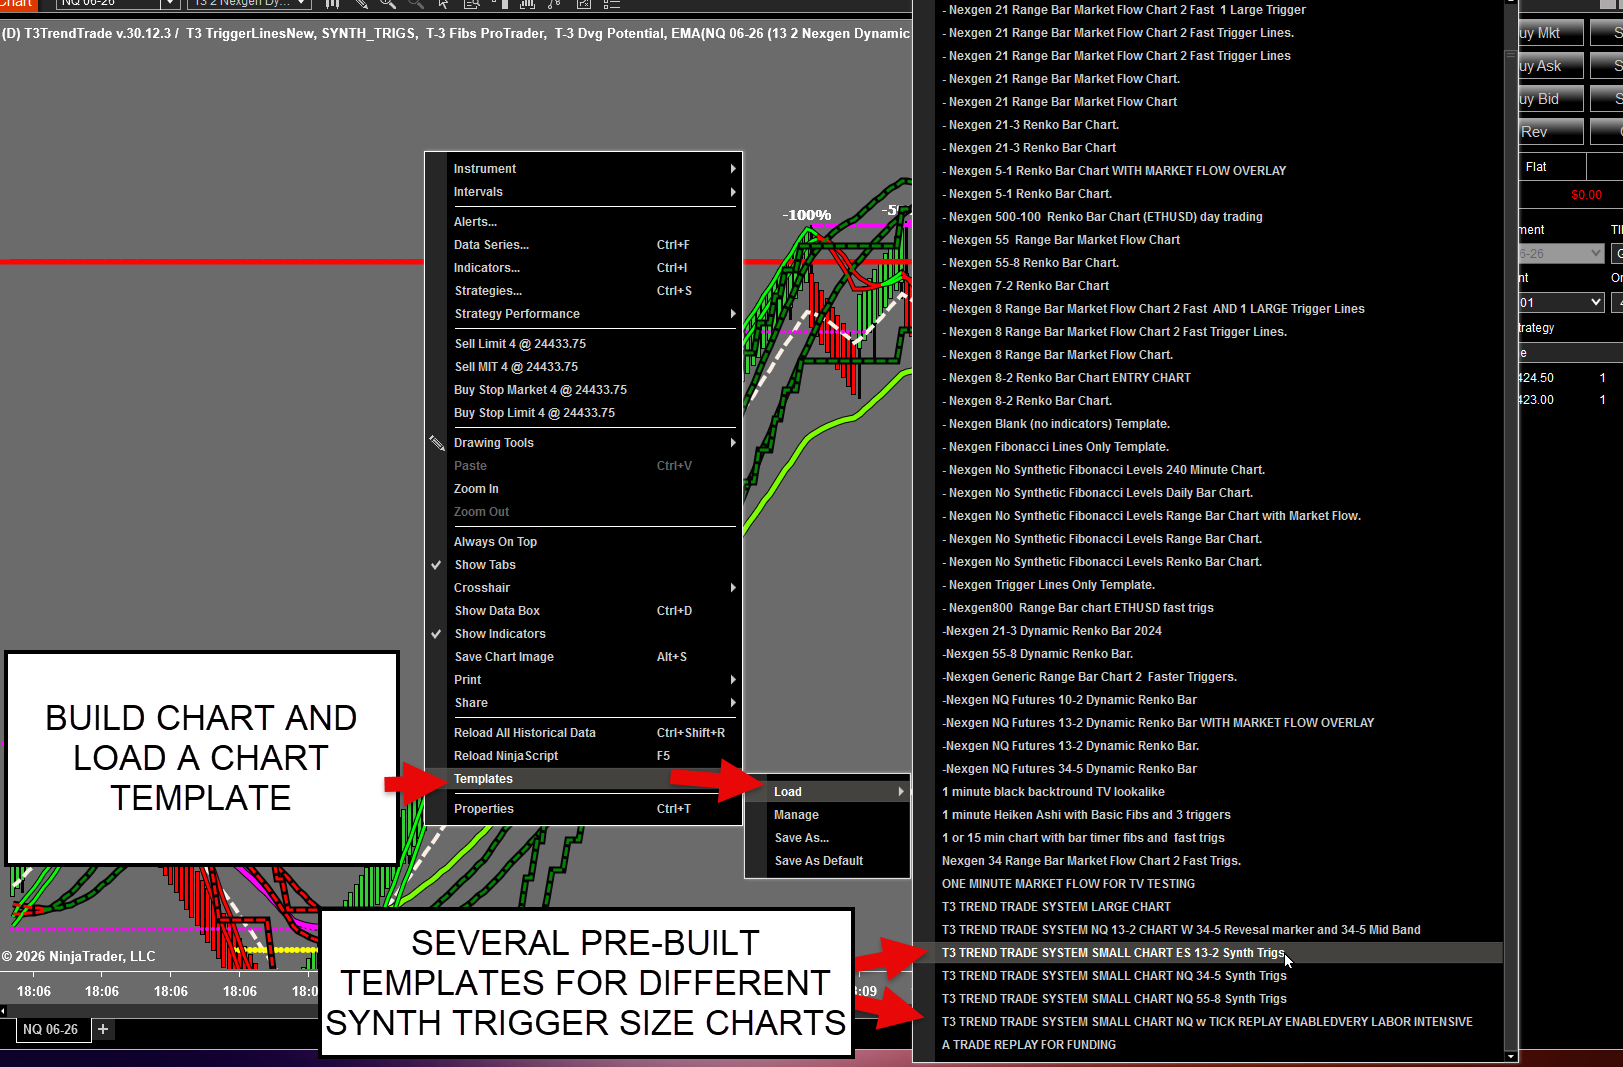Click the scroll-left arrow on chart scrollbar
The height and width of the screenshot is (1067, 1623).
[x=4, y=1011]
